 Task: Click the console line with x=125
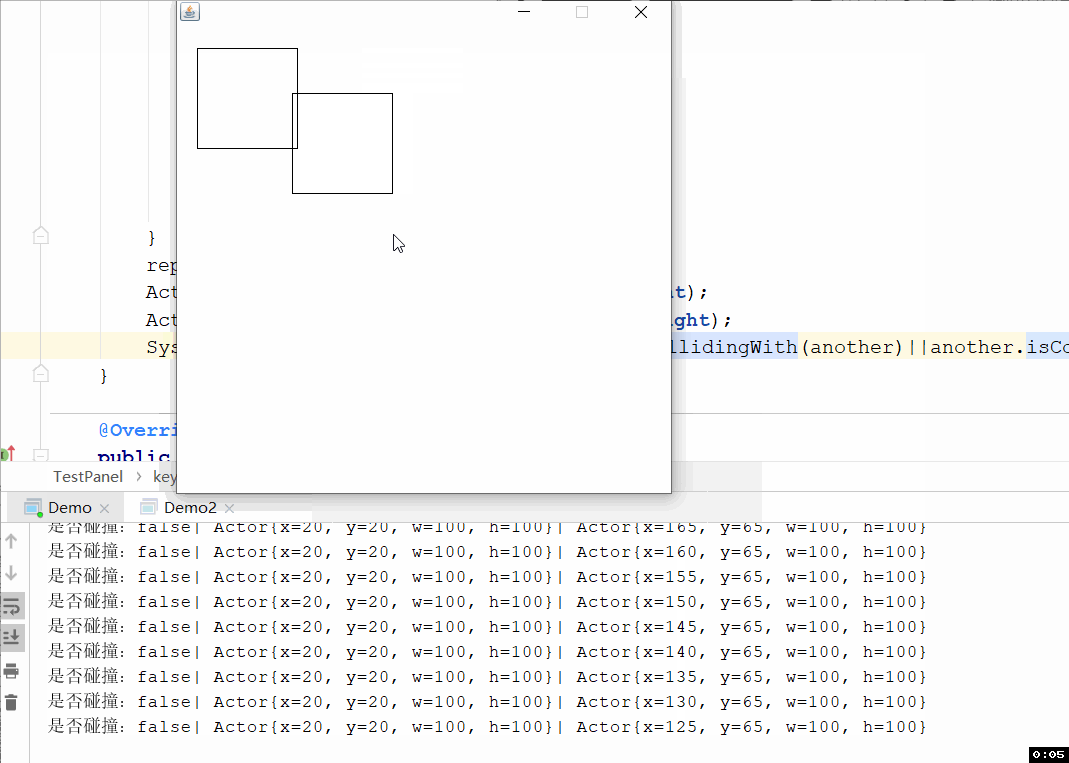(x=487, y=727)
